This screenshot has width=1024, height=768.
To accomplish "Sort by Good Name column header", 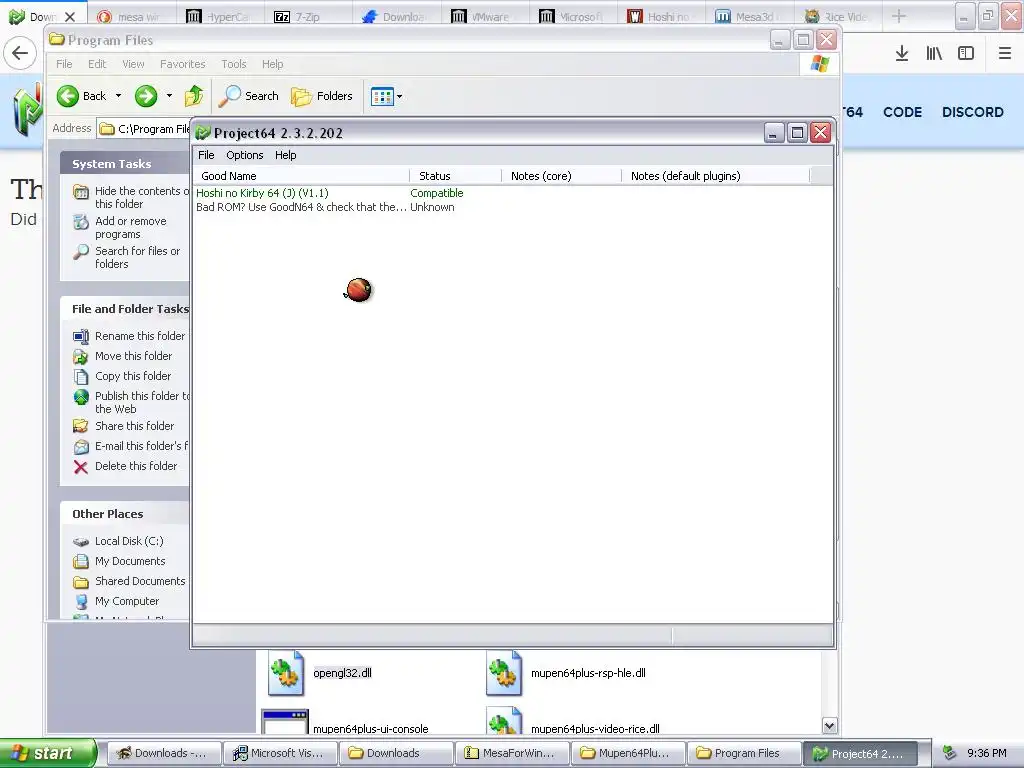I will pyautogui.click(x=302, y=176).
